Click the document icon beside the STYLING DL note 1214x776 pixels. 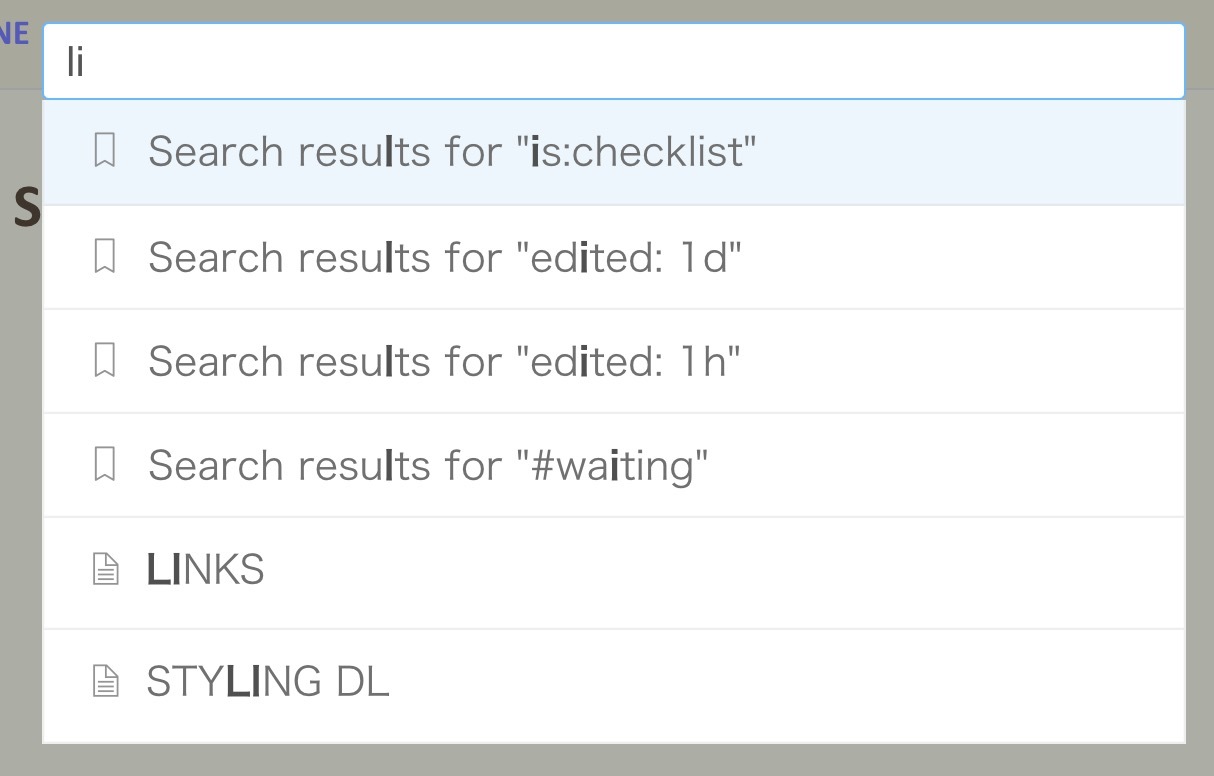[x=105, y=680]
